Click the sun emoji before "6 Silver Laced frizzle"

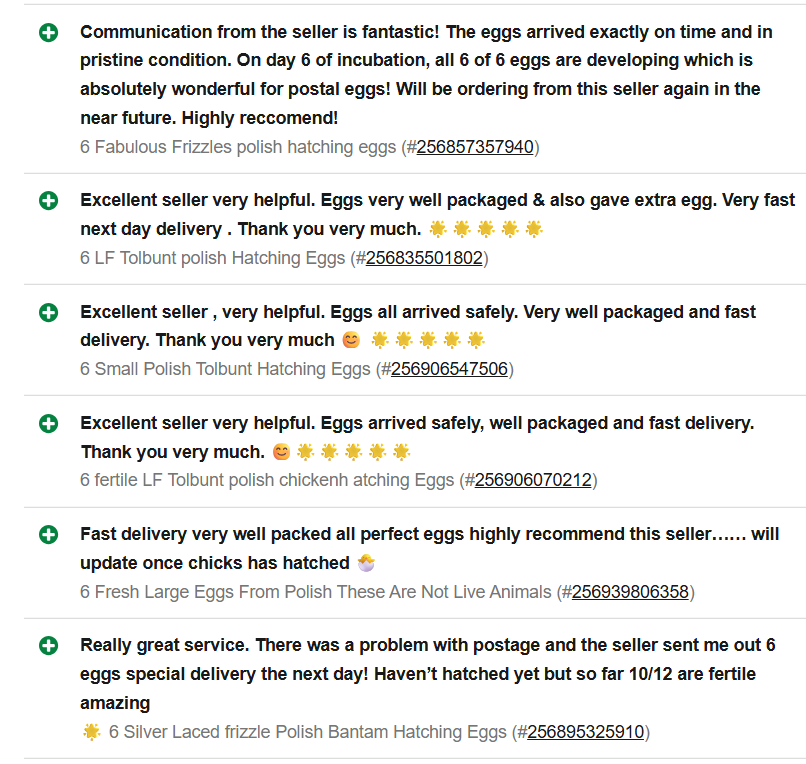(92, 732)
